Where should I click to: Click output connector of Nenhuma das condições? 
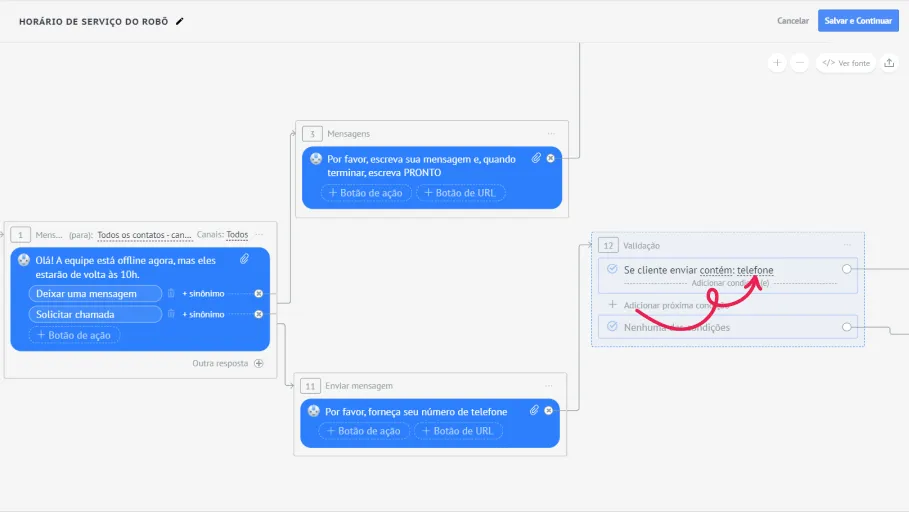[846, 327]
